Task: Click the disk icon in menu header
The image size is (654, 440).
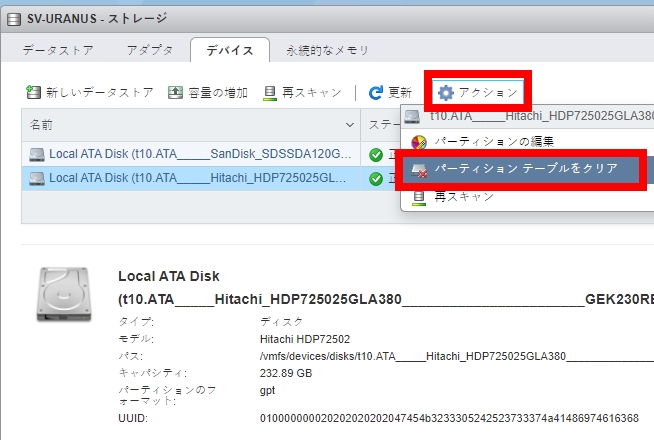Action: (x=412, y=116)
